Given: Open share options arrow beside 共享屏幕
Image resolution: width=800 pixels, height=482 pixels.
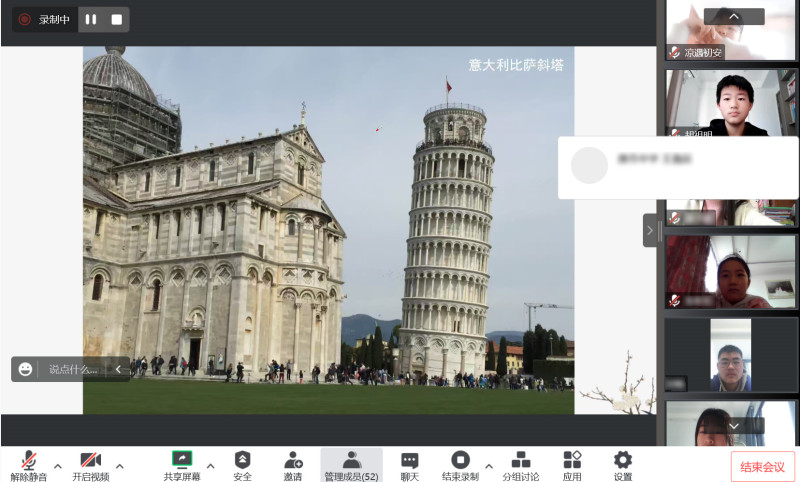Looking at the screenshot, I should 210,465.
